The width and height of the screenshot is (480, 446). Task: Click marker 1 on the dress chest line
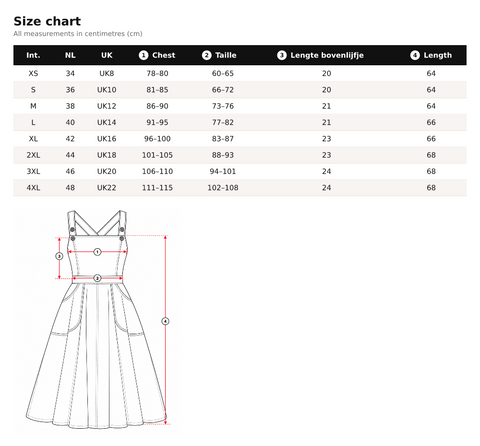[97, 252]
